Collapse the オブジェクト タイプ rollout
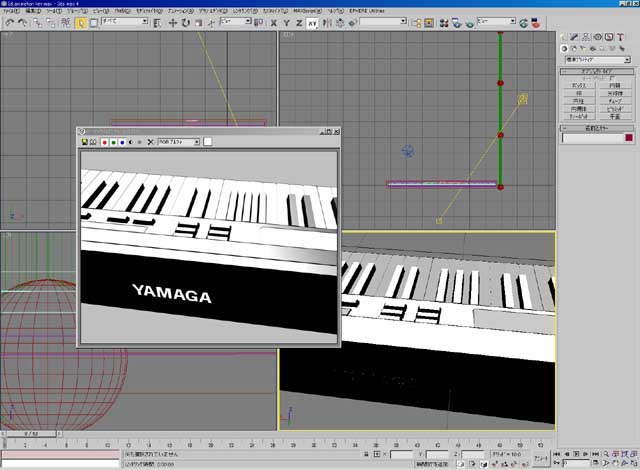The width and height of the screenshot is (640, 470). [597, 71]
